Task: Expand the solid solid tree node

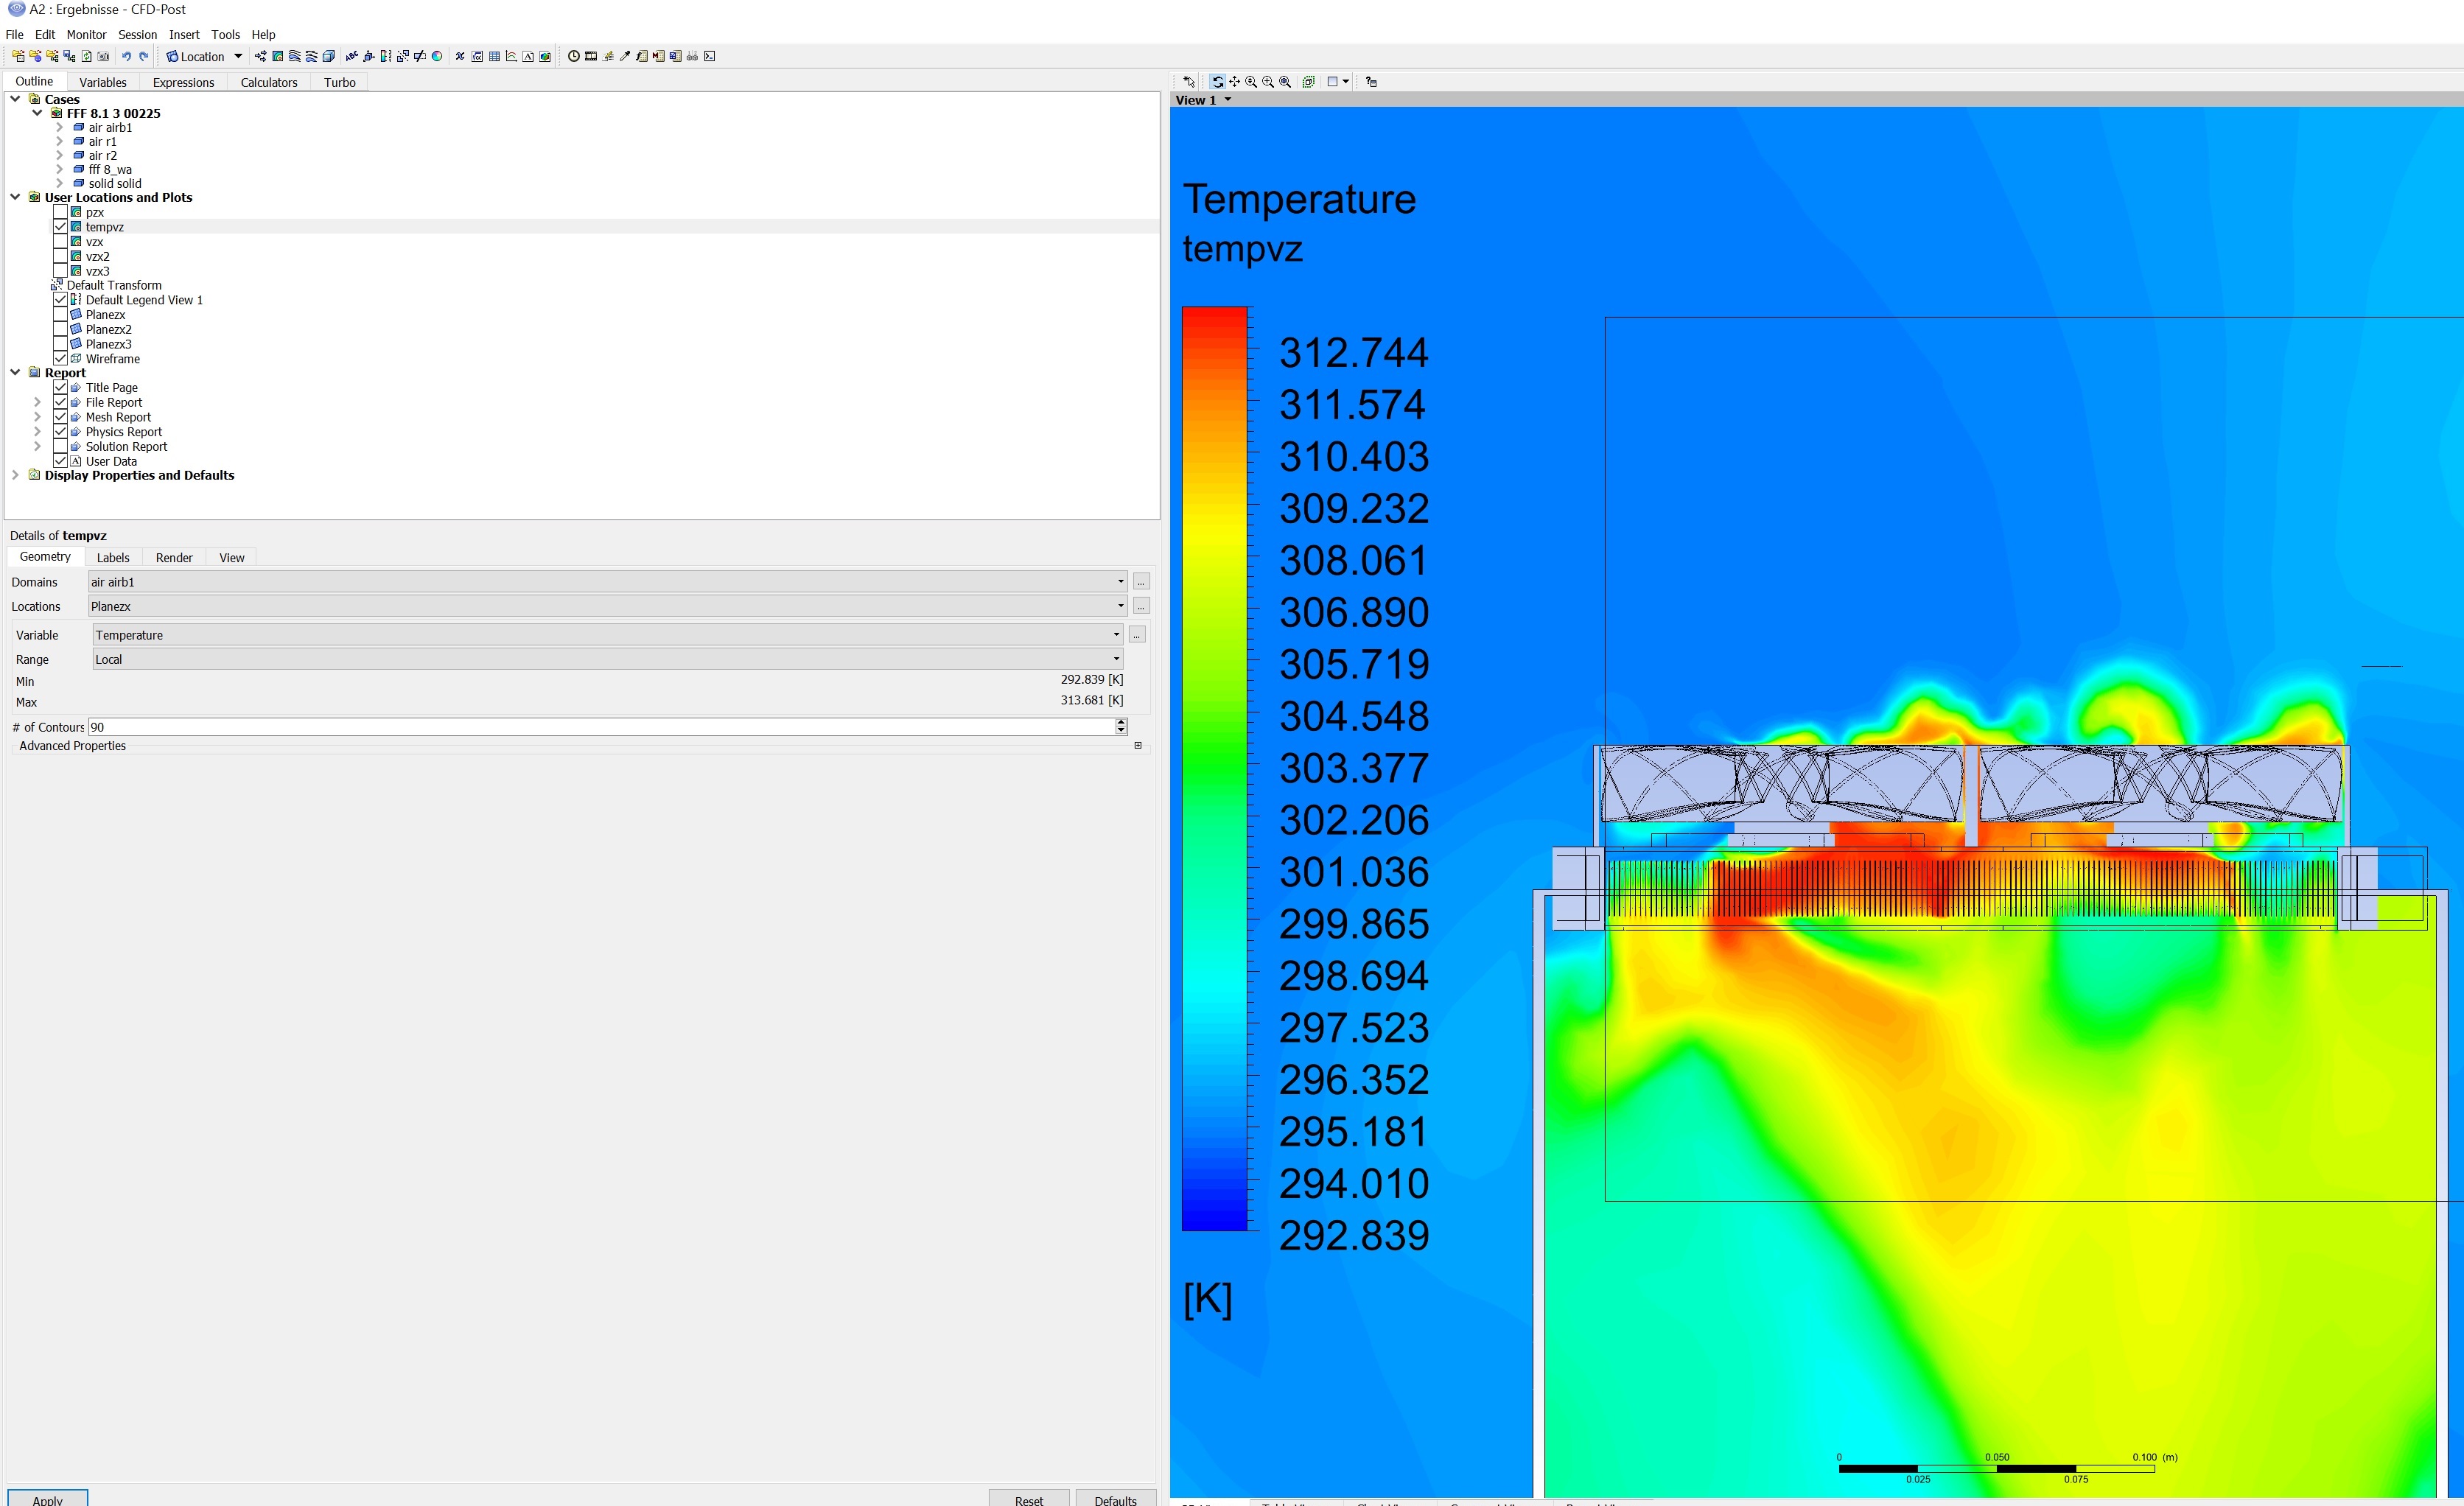Action: click(59, 183)
